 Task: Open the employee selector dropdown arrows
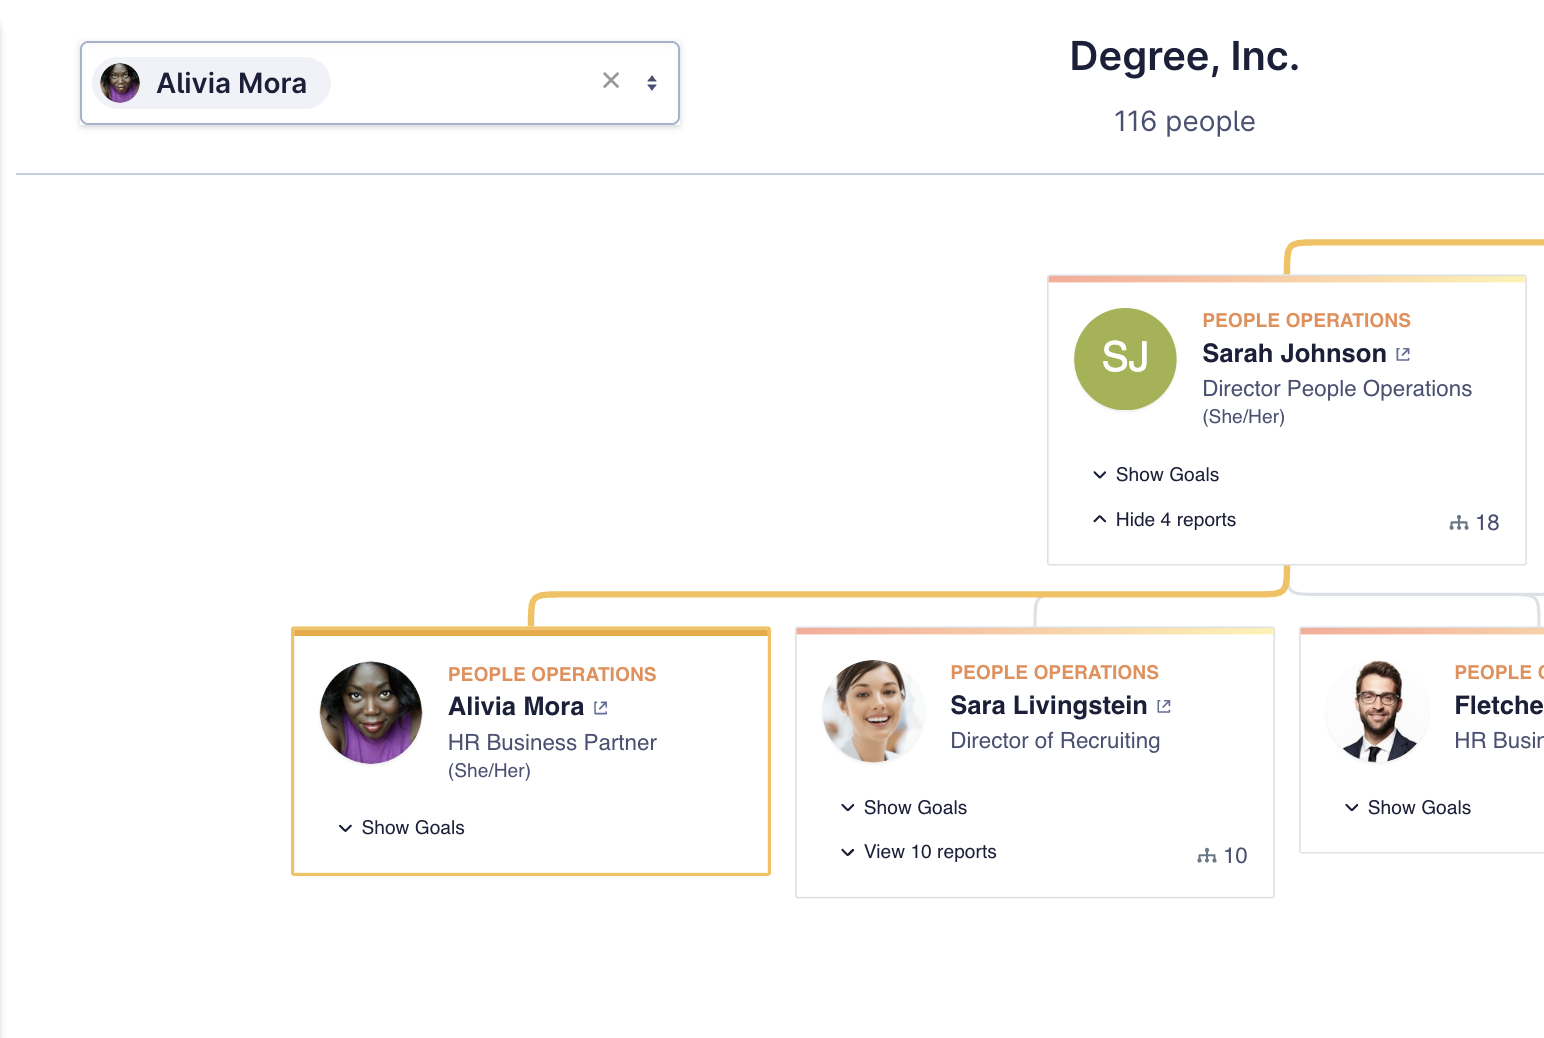(x=652, y=83)
